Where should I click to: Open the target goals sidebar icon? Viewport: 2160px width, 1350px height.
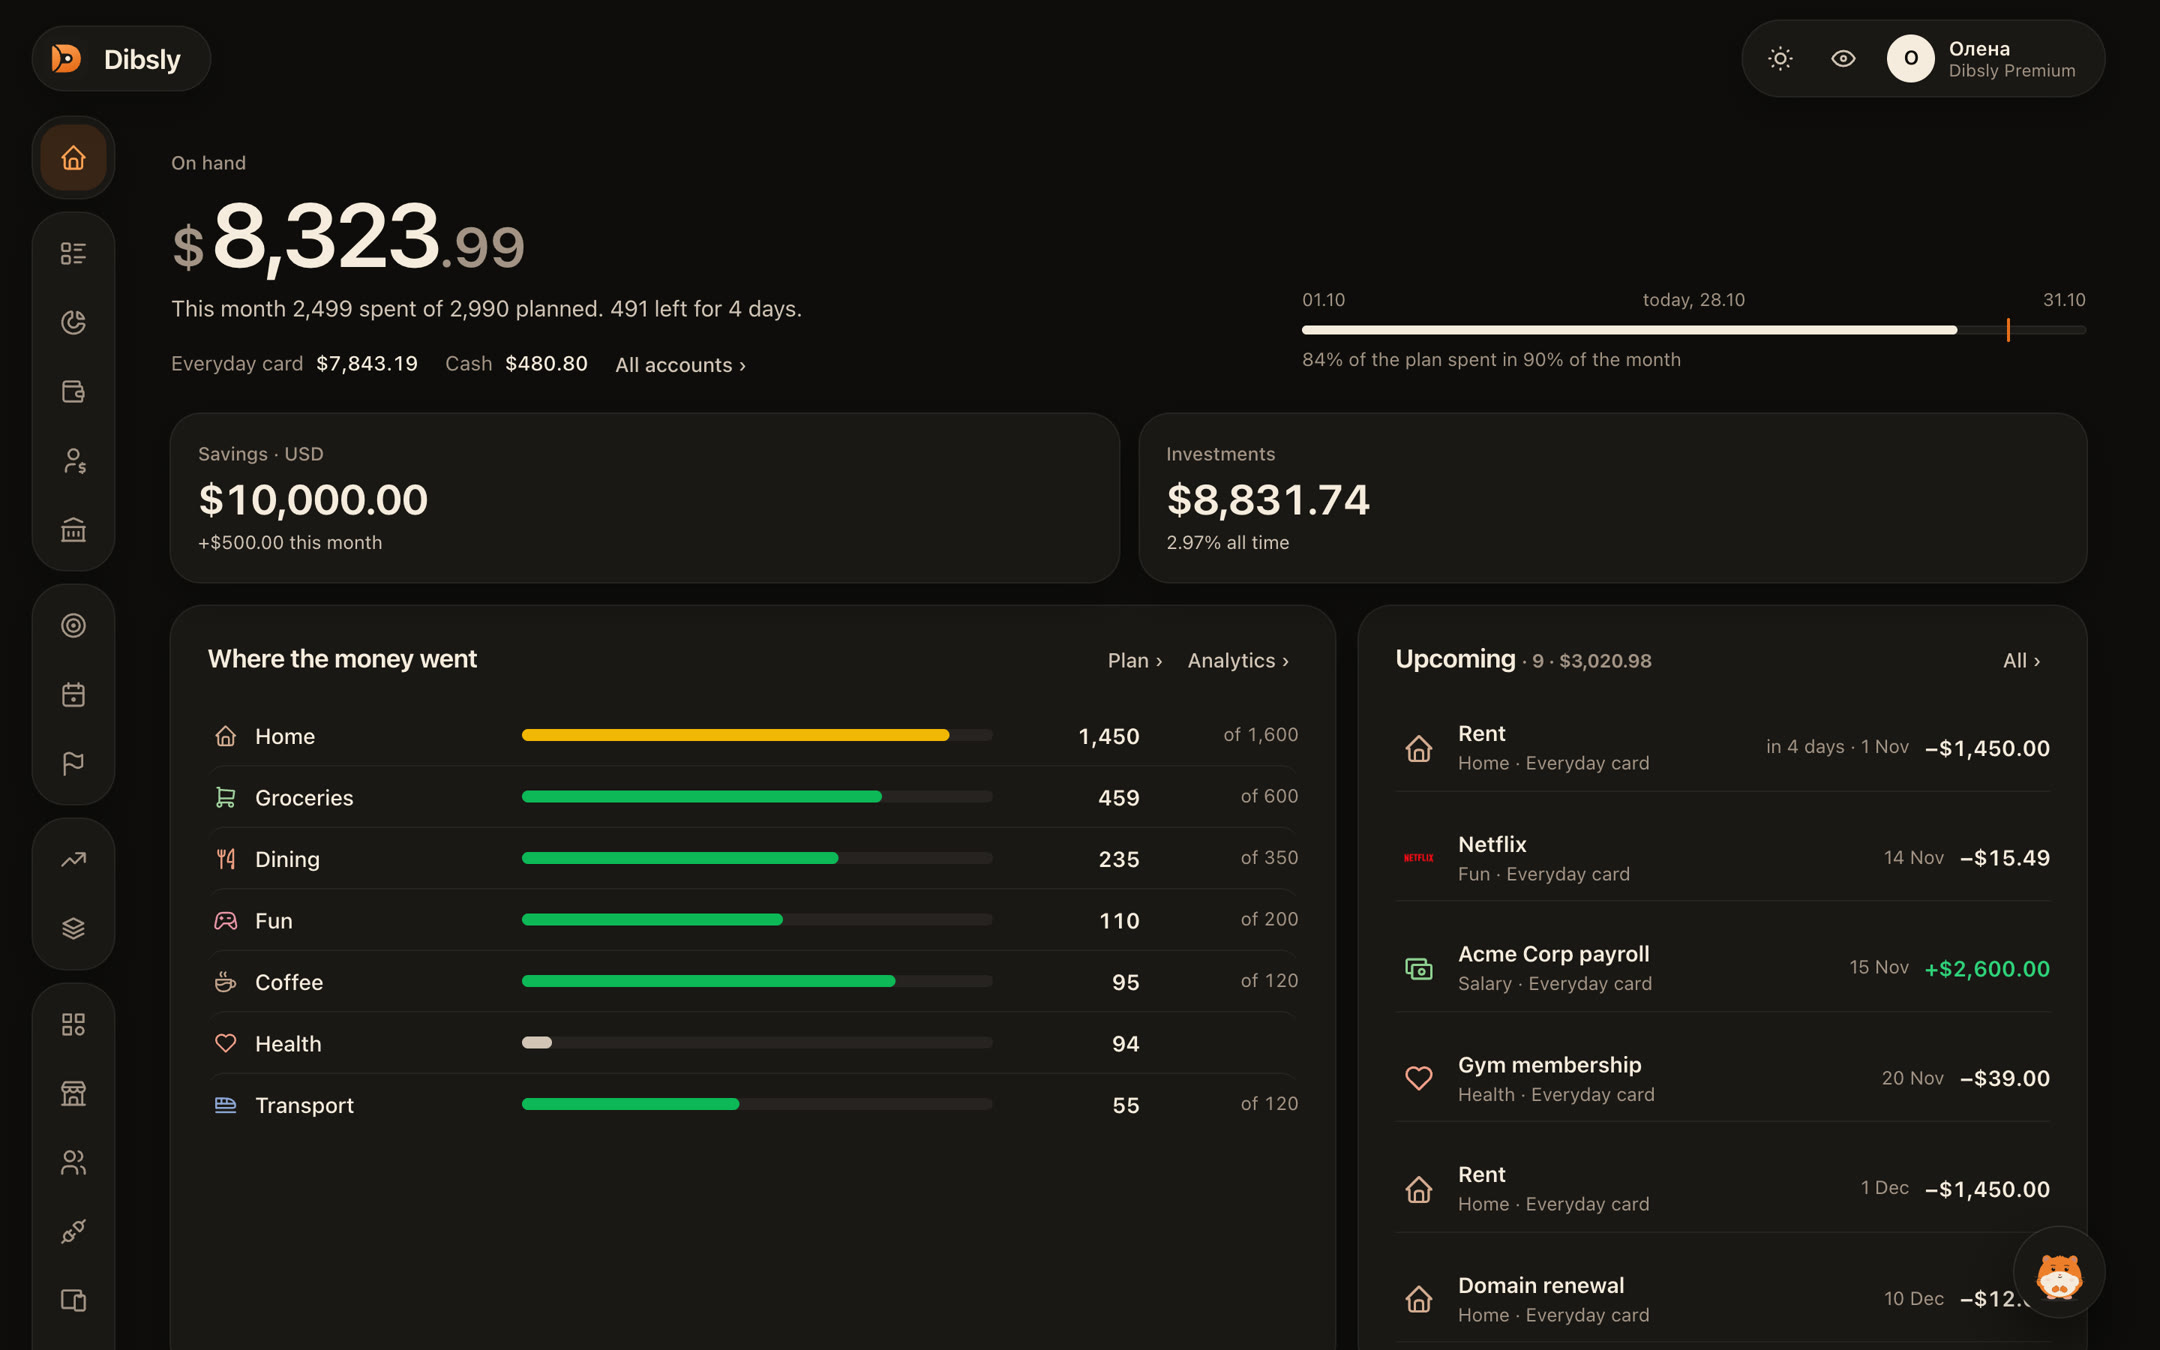coord(73,625)
